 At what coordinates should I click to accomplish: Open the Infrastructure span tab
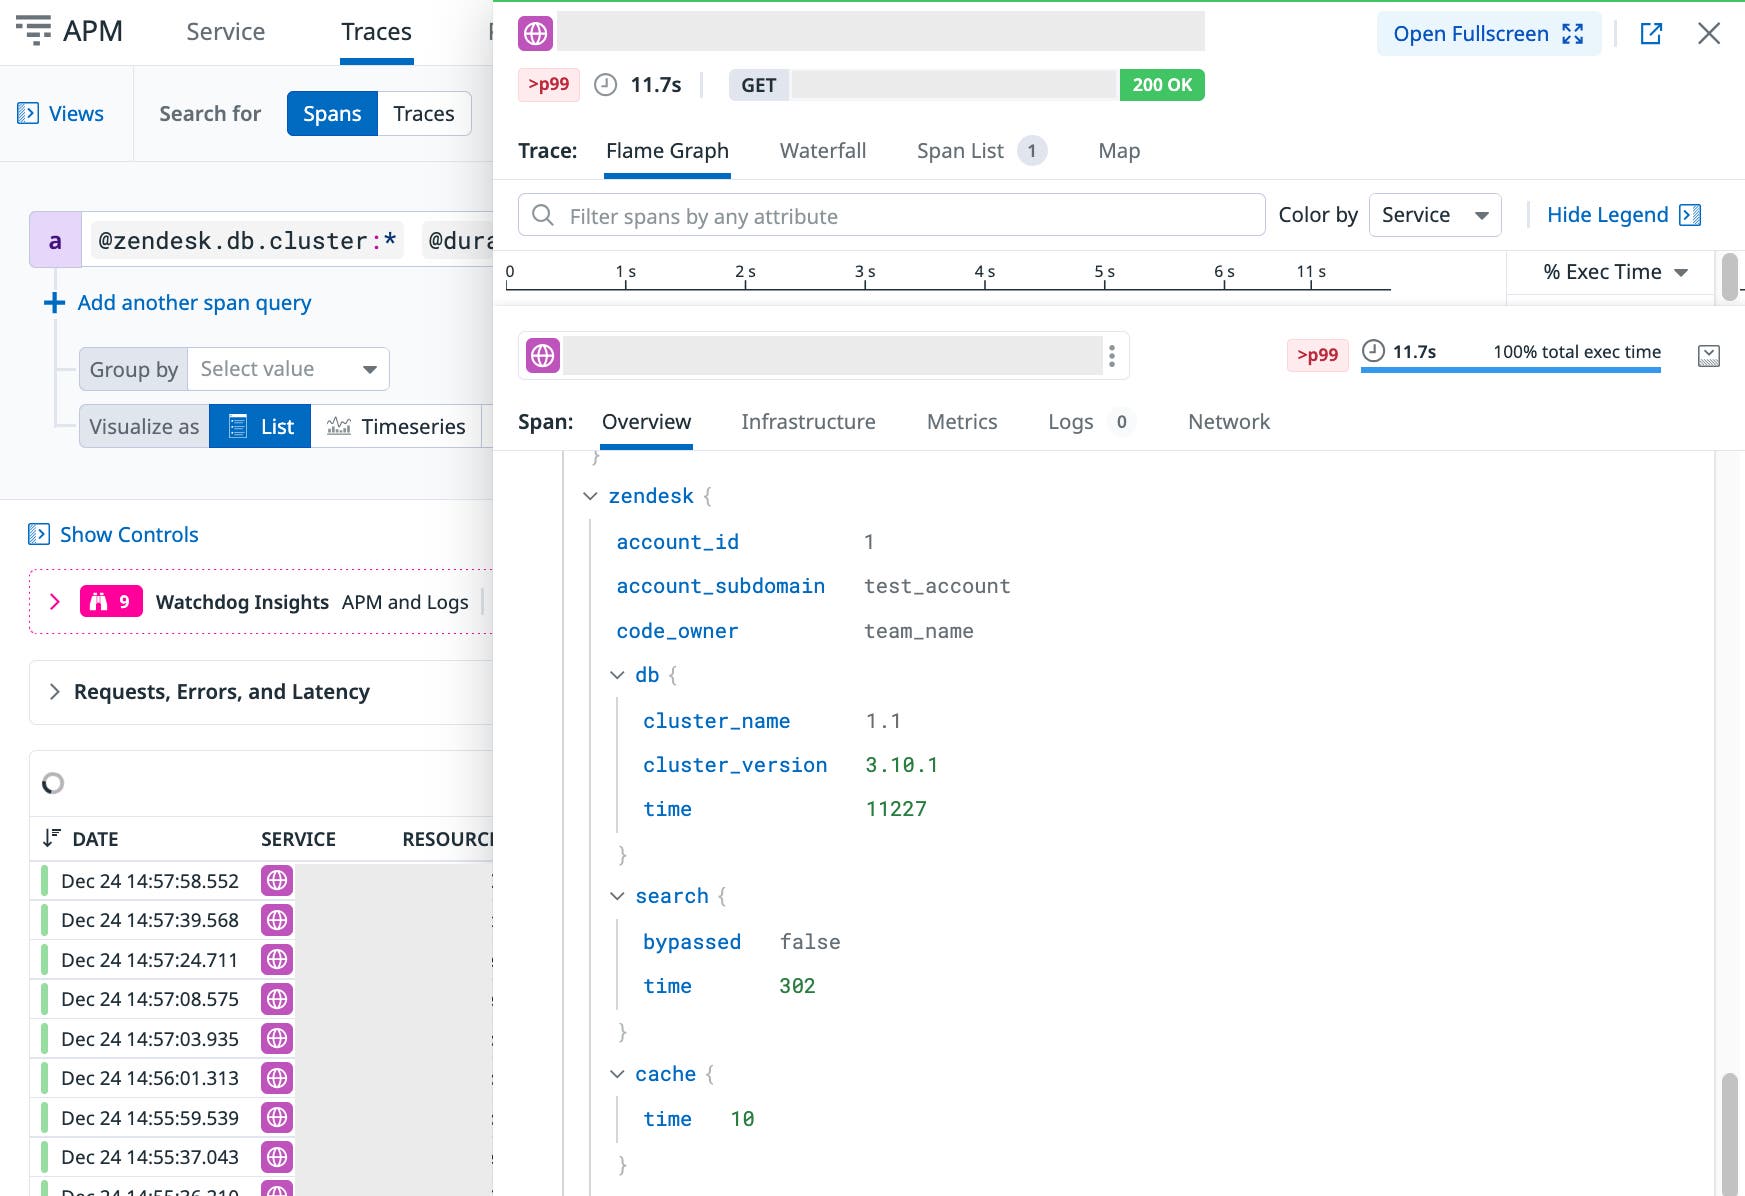(x=808, y=421)
